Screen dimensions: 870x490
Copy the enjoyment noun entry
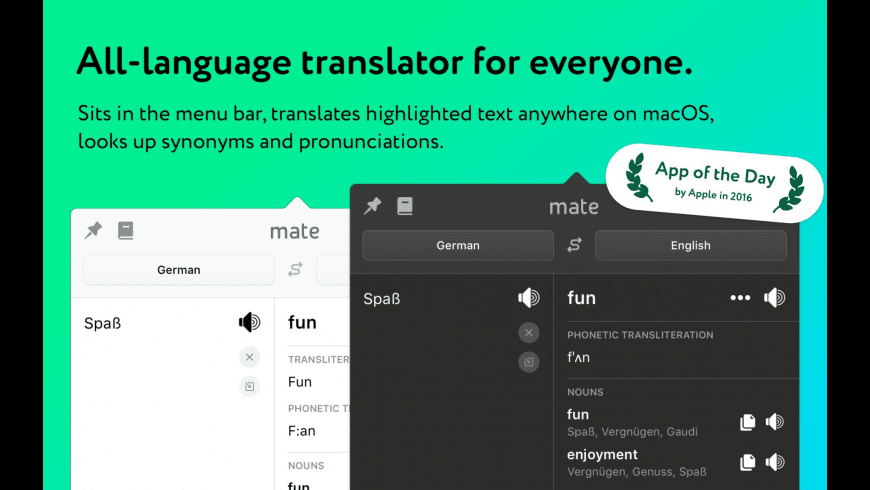tap(747, 462)
